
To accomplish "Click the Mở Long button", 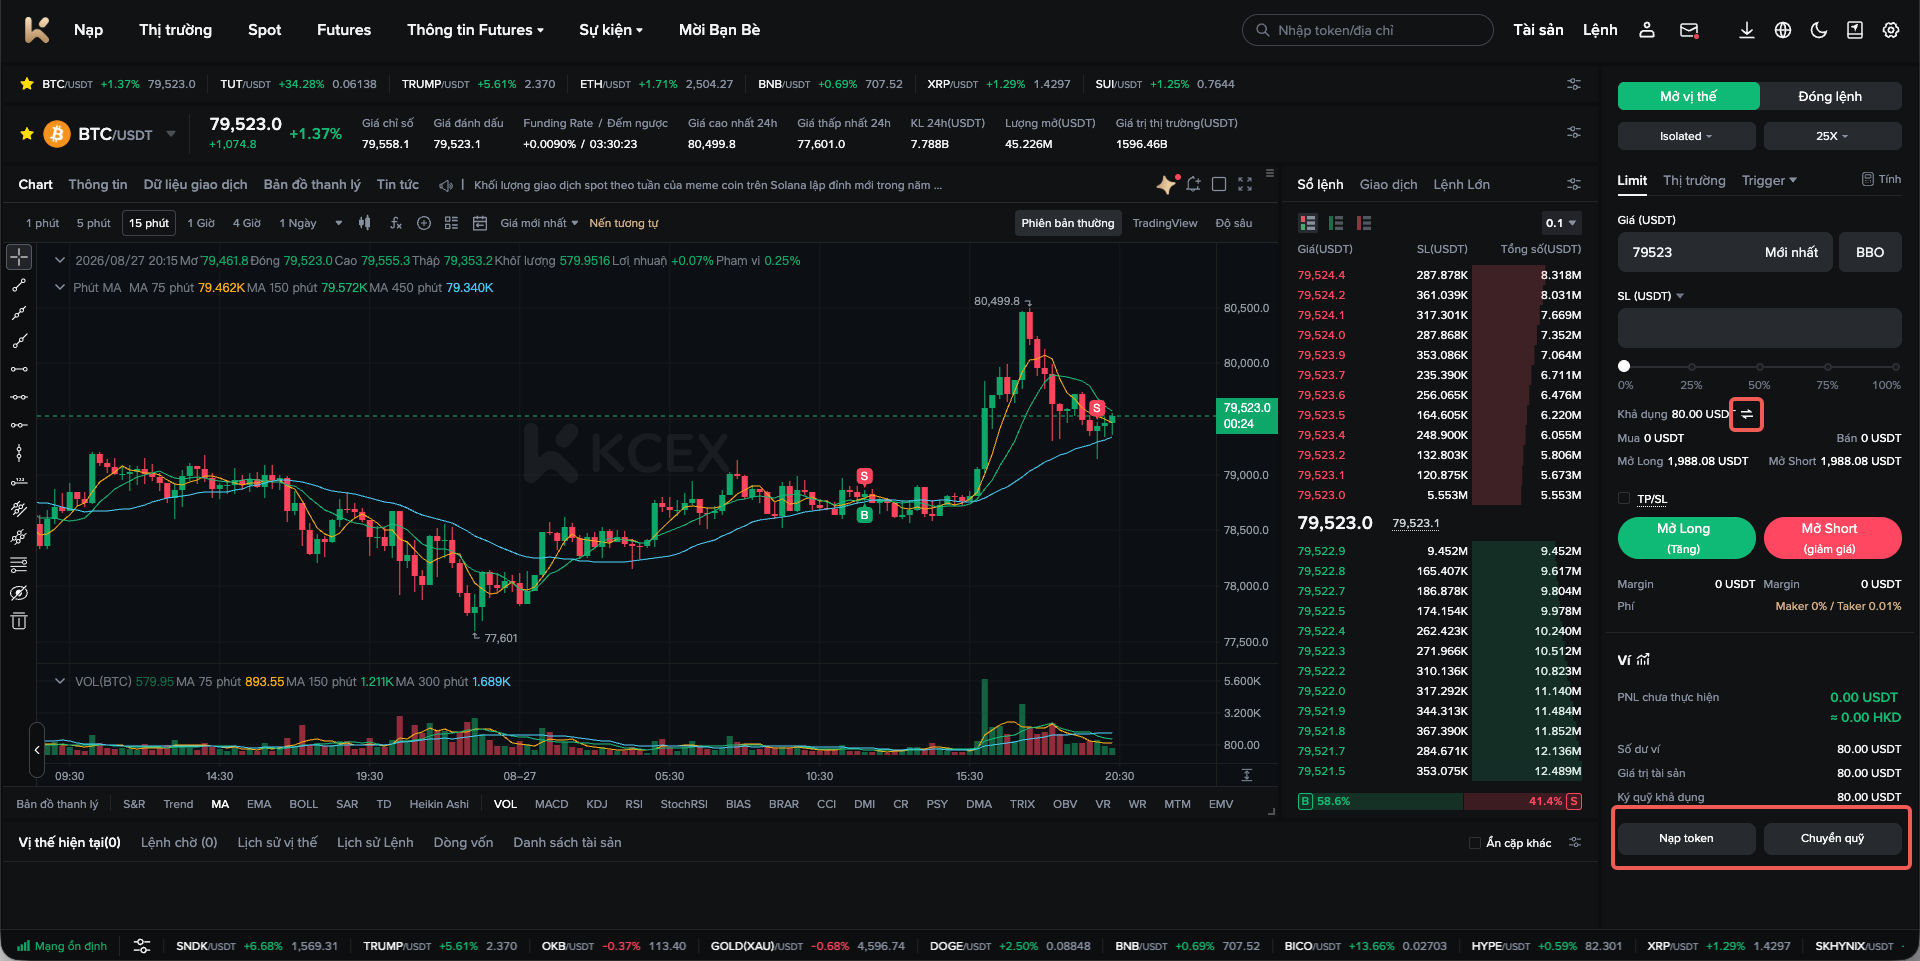I will click(x=1686, y=538).
